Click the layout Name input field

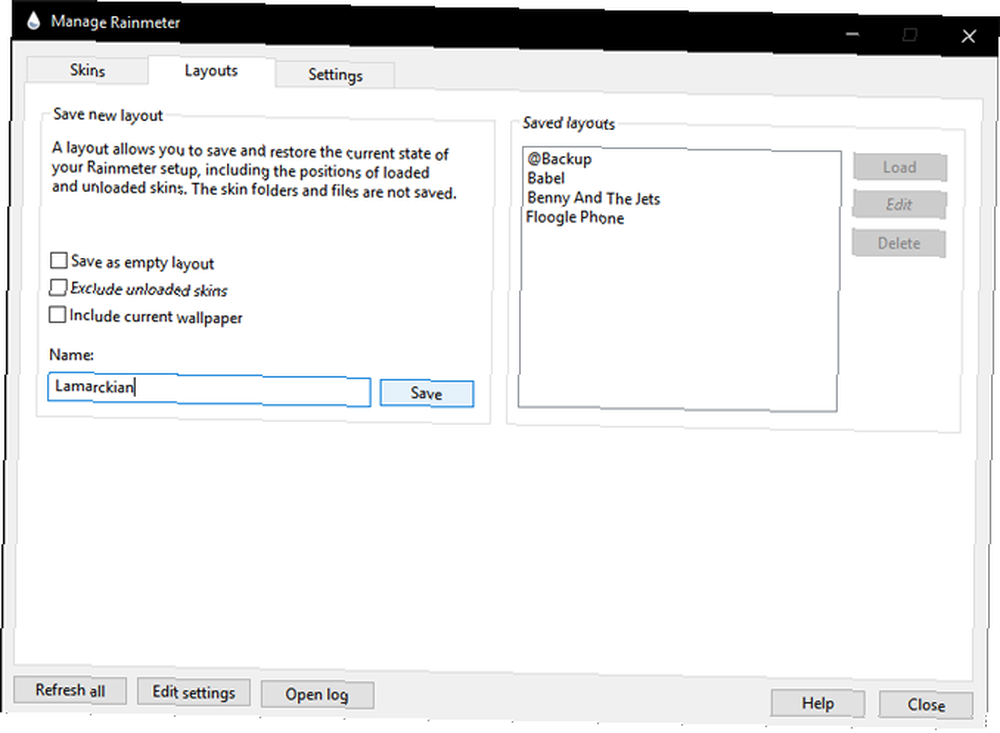pyautogui.click(x=209, y=390)
